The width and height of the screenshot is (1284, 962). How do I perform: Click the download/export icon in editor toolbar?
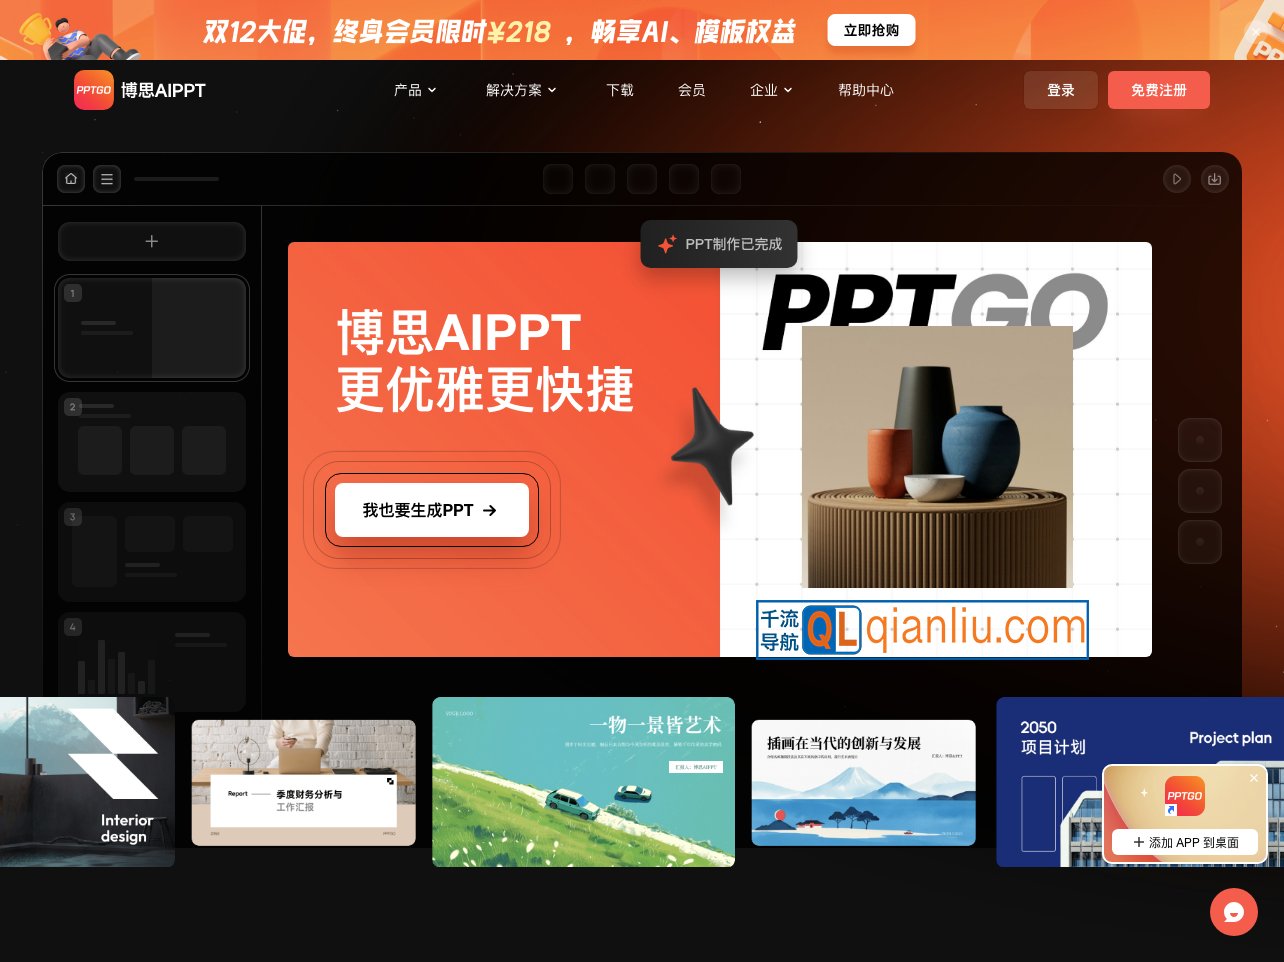(x=1215, y=179)
